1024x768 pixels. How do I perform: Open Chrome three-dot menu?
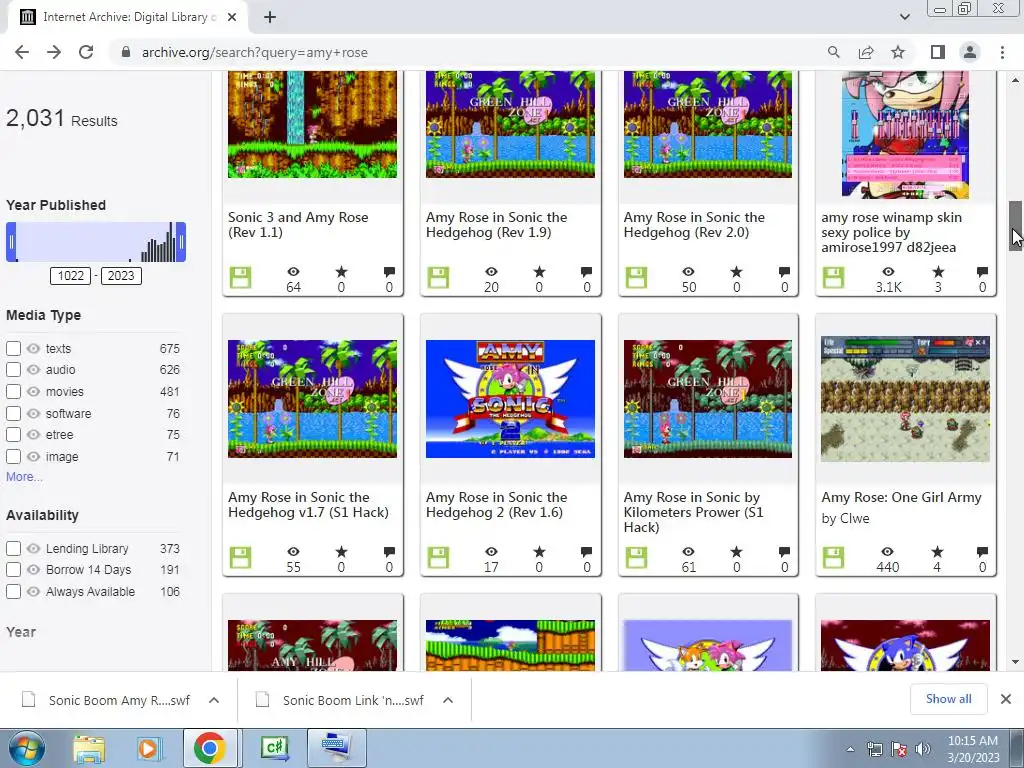[1002, 52]
